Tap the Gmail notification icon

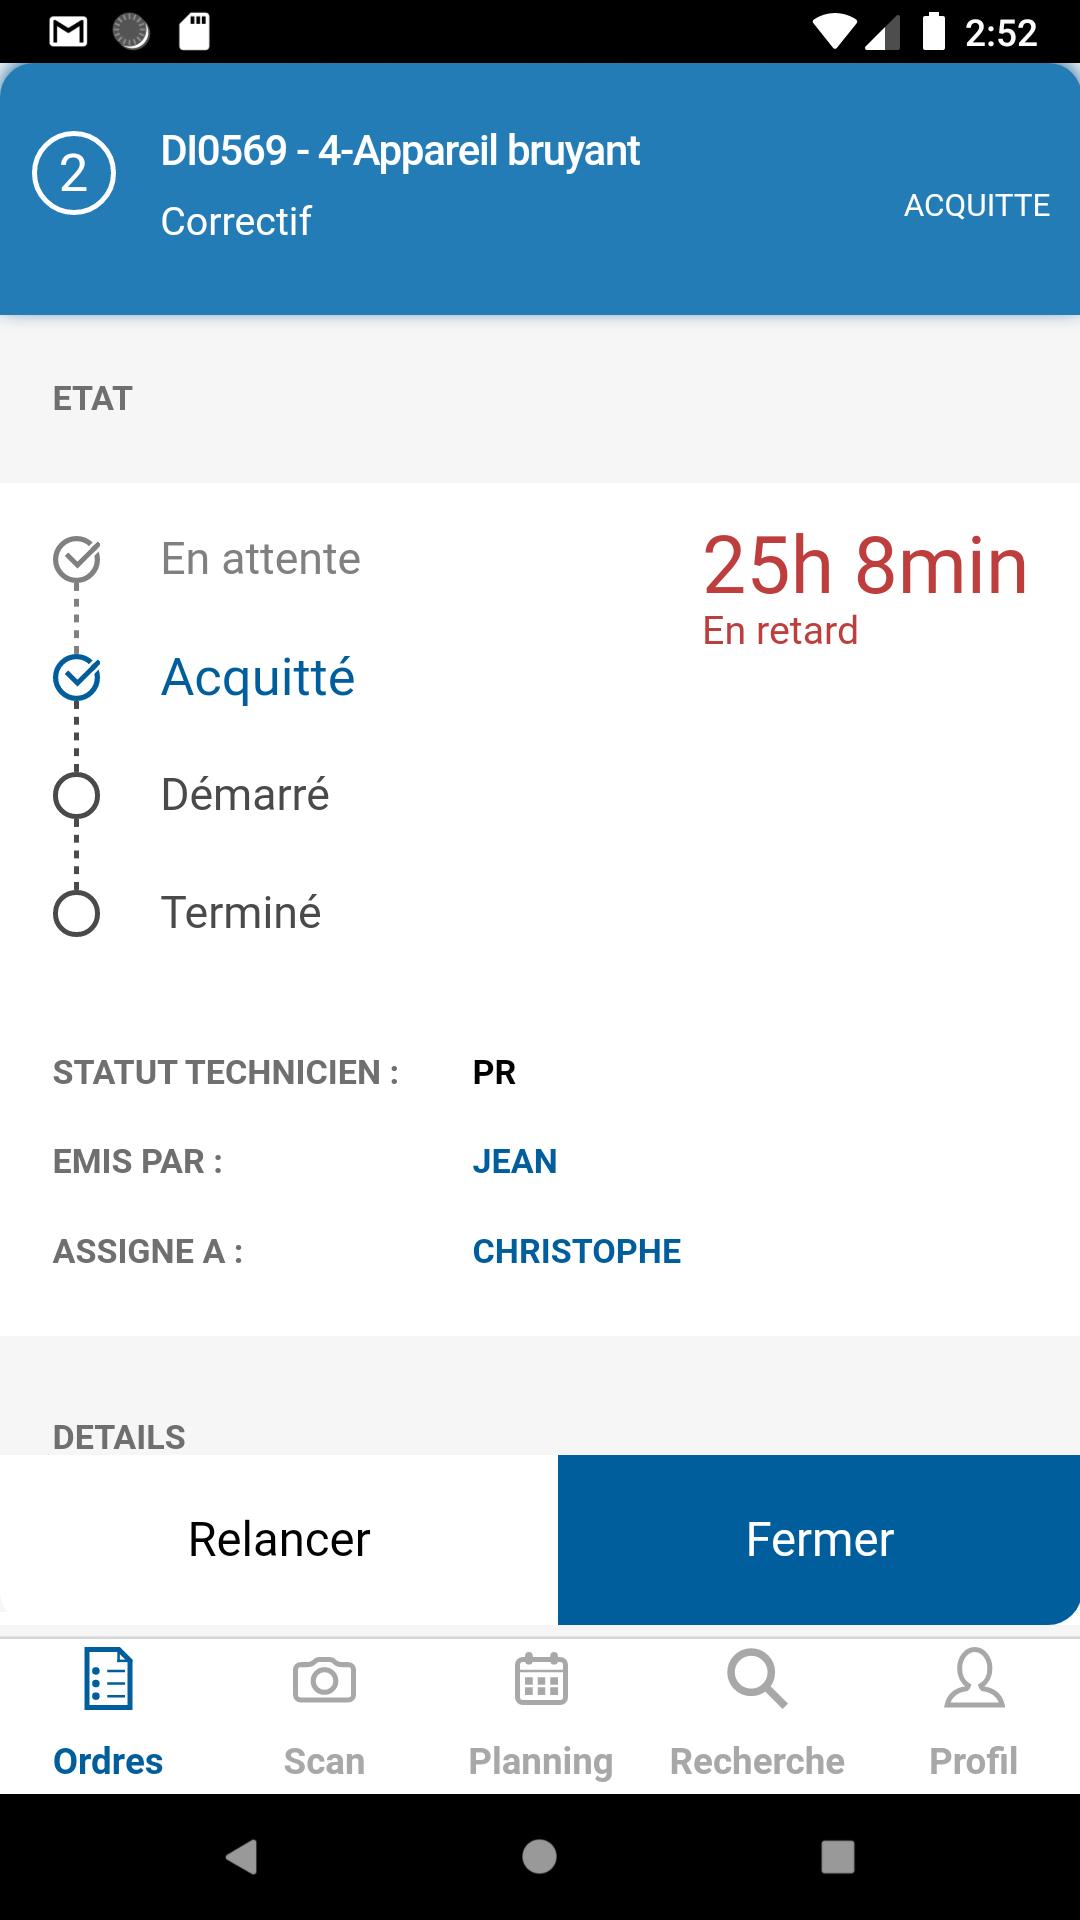(x=68, y=32)
